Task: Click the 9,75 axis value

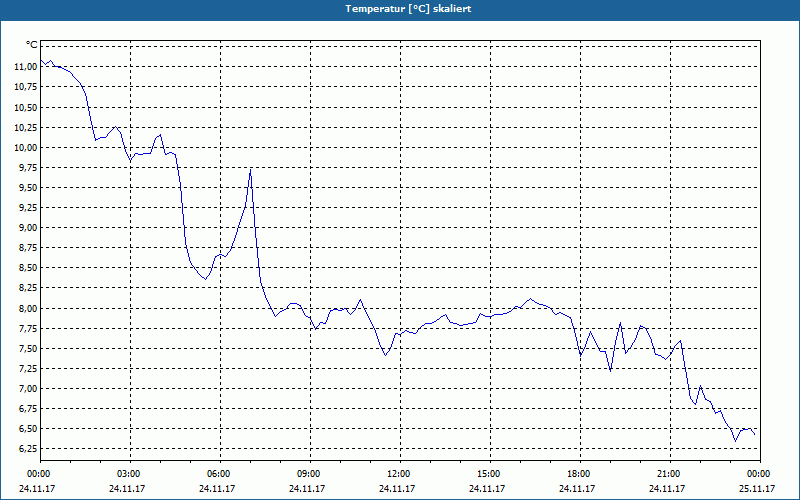Action: (28, 168)
